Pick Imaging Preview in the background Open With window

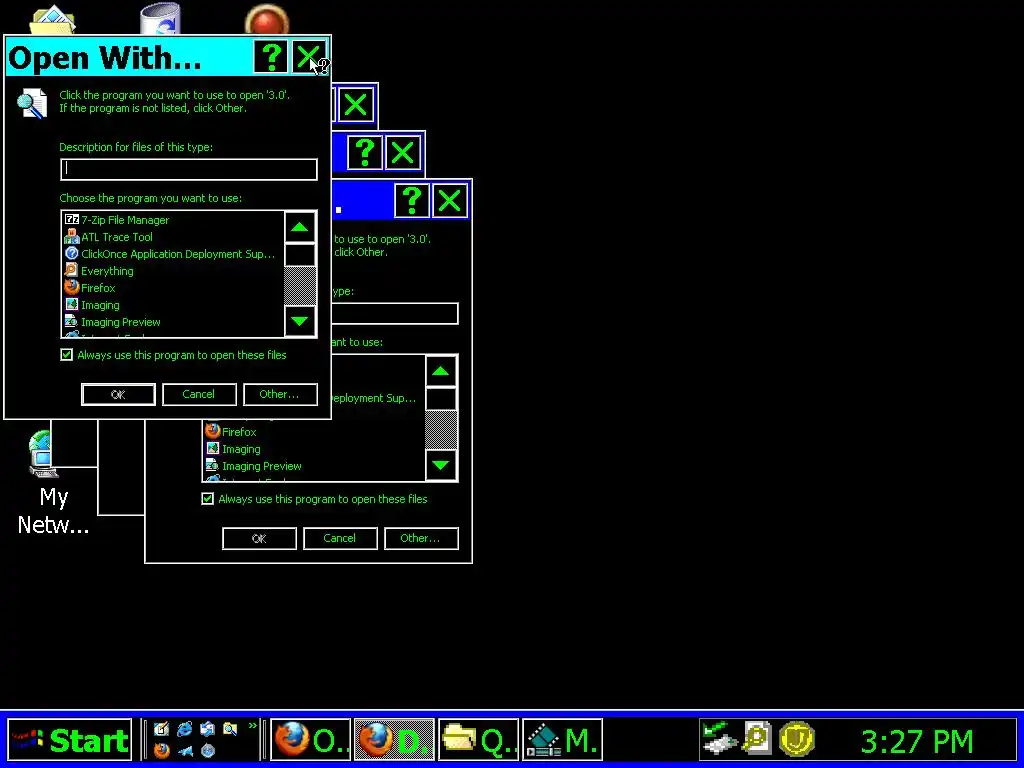point(253,466)
